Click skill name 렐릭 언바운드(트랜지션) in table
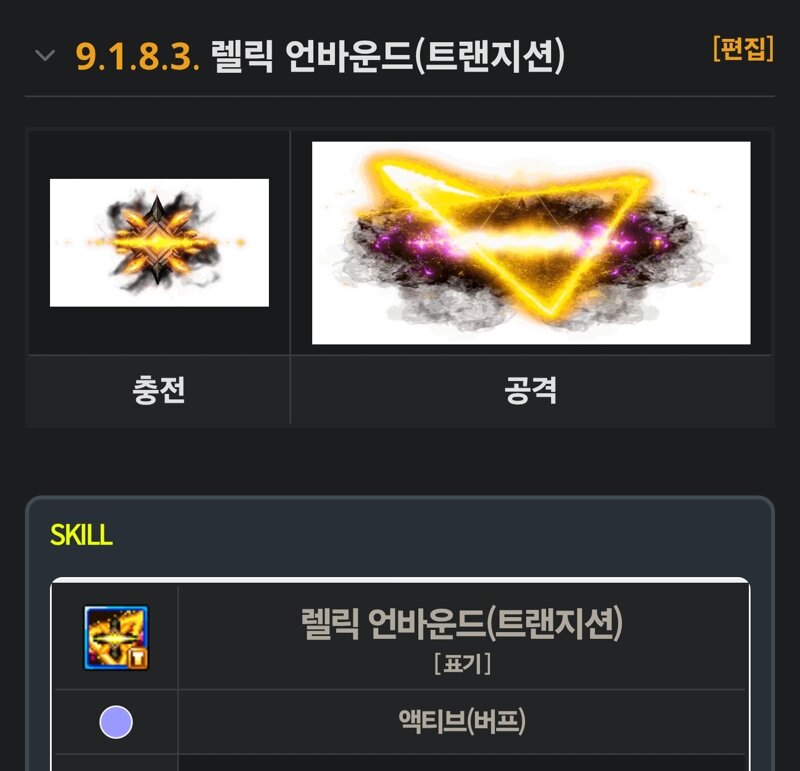The height and width of the screenshot is (771, 800). click(462, 624)
